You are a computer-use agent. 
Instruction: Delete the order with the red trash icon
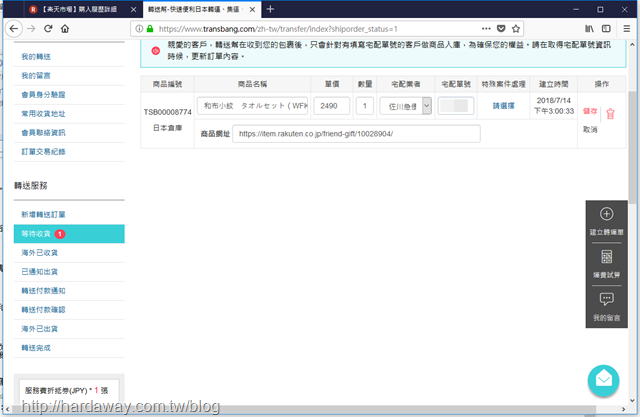click(610, 113)
